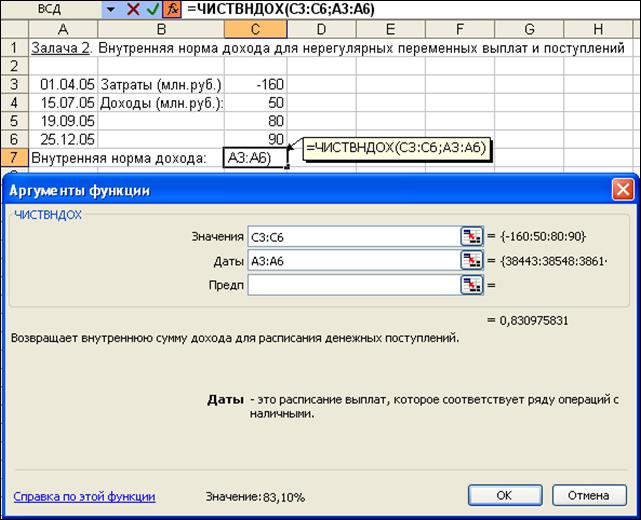Click the red X cancel entry icon
This screenshot has width=641, height=520.
point(132,9)
